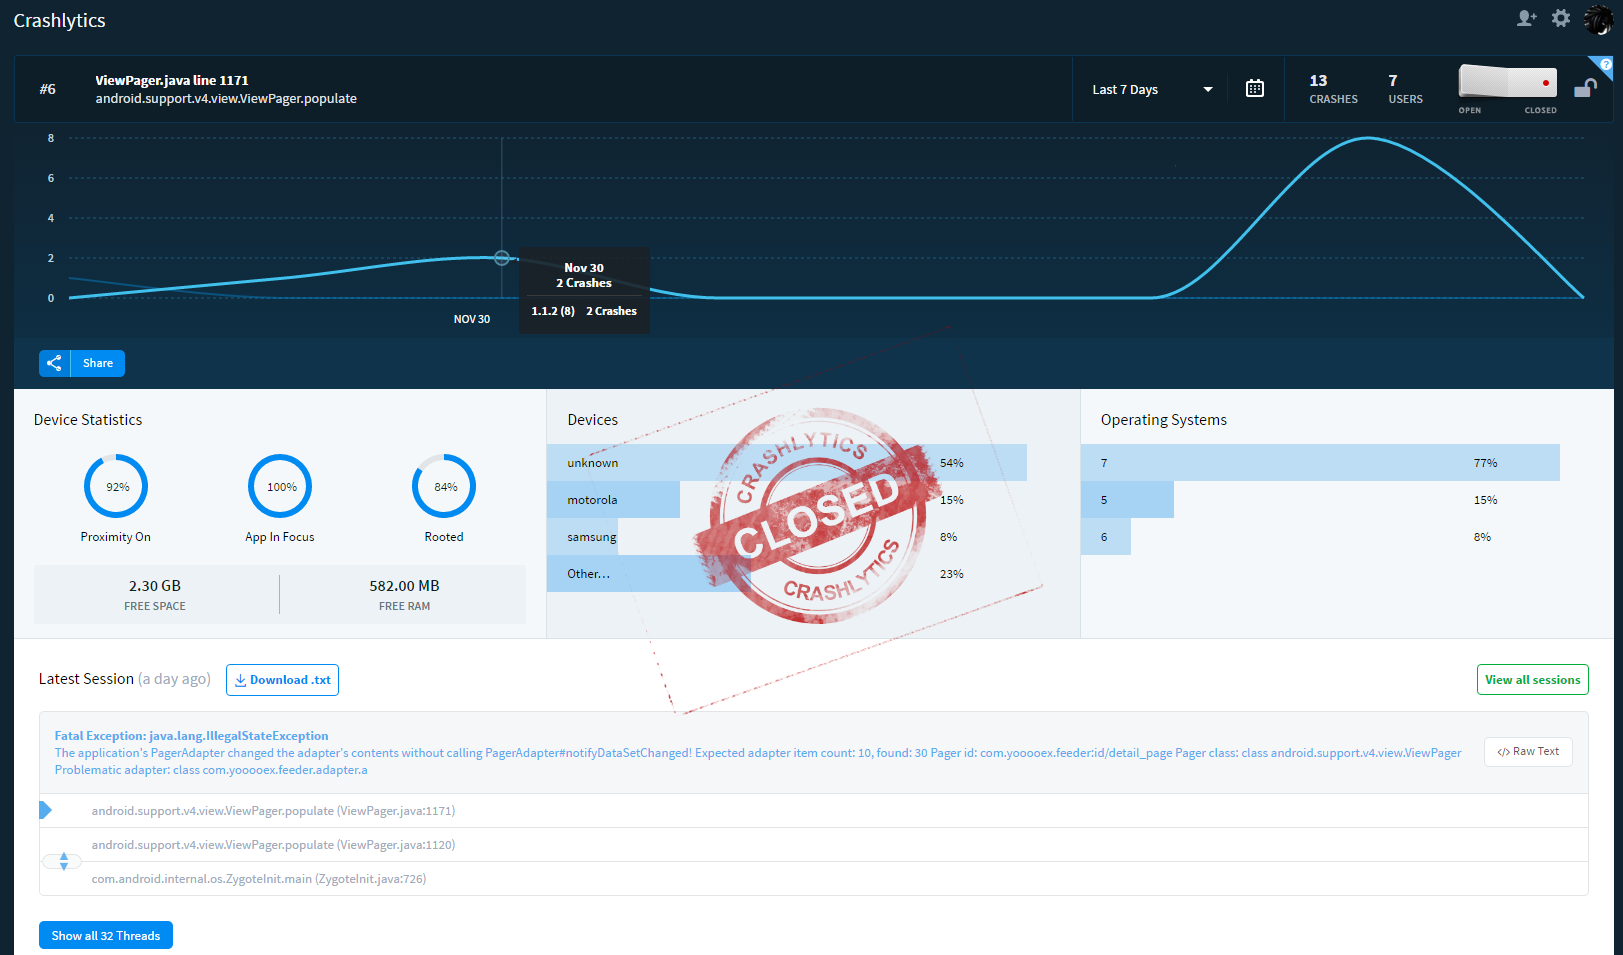The image size is (1623, 955).
Task: Click the user profile avatar
Action: tap(1598, 19)
